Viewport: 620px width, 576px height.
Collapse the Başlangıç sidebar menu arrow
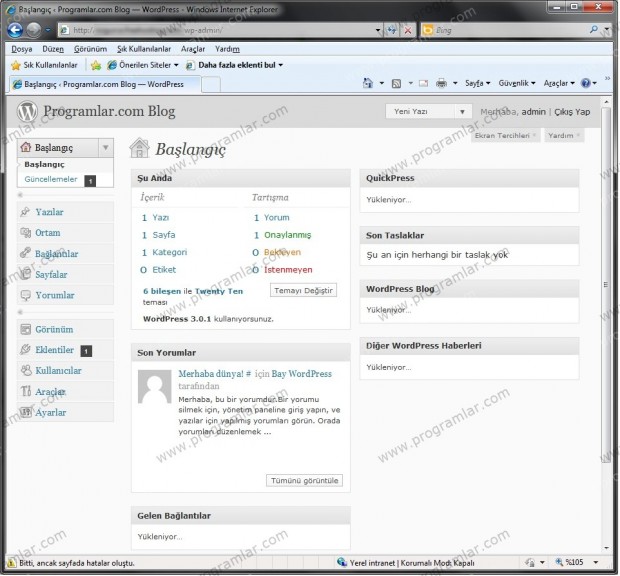[106, 147]
